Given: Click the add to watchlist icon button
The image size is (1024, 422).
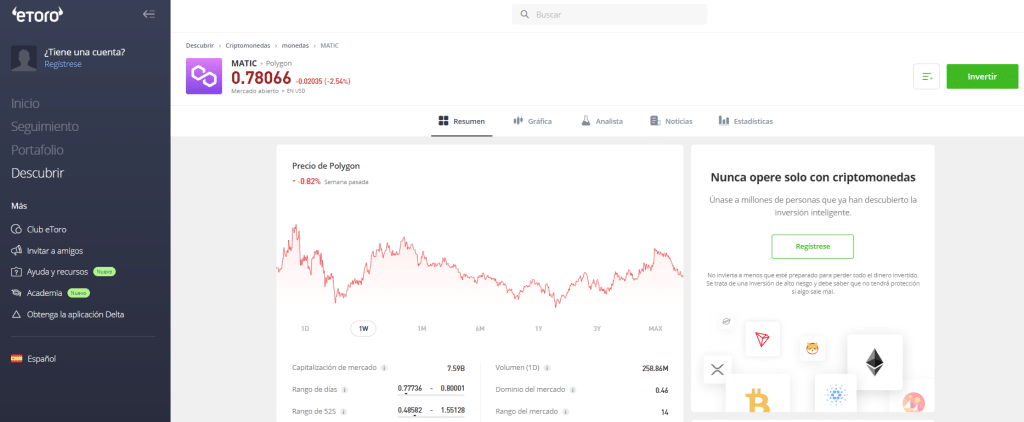Looking at the screenshot, I should 926,76.
